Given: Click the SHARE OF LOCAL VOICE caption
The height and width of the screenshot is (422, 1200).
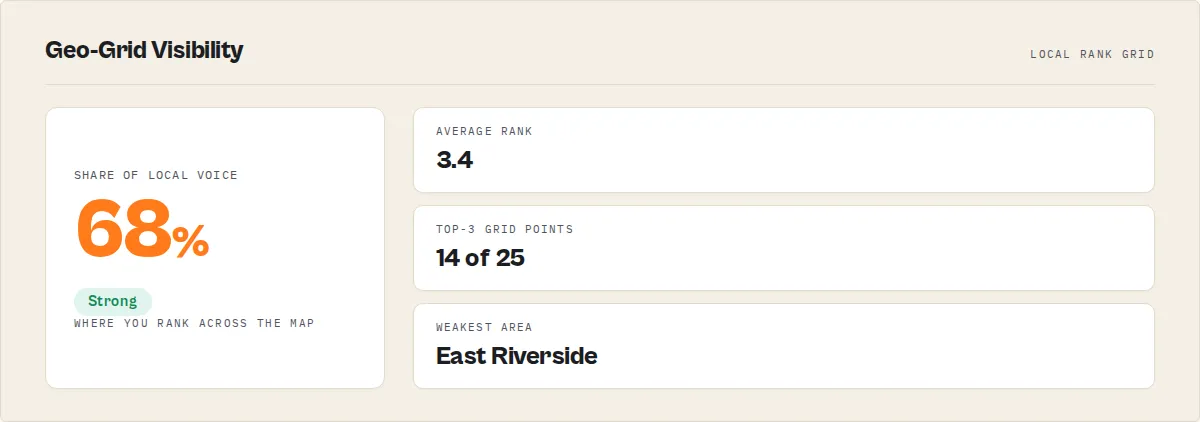Looking at the screenshot, I should click(156, 175).
